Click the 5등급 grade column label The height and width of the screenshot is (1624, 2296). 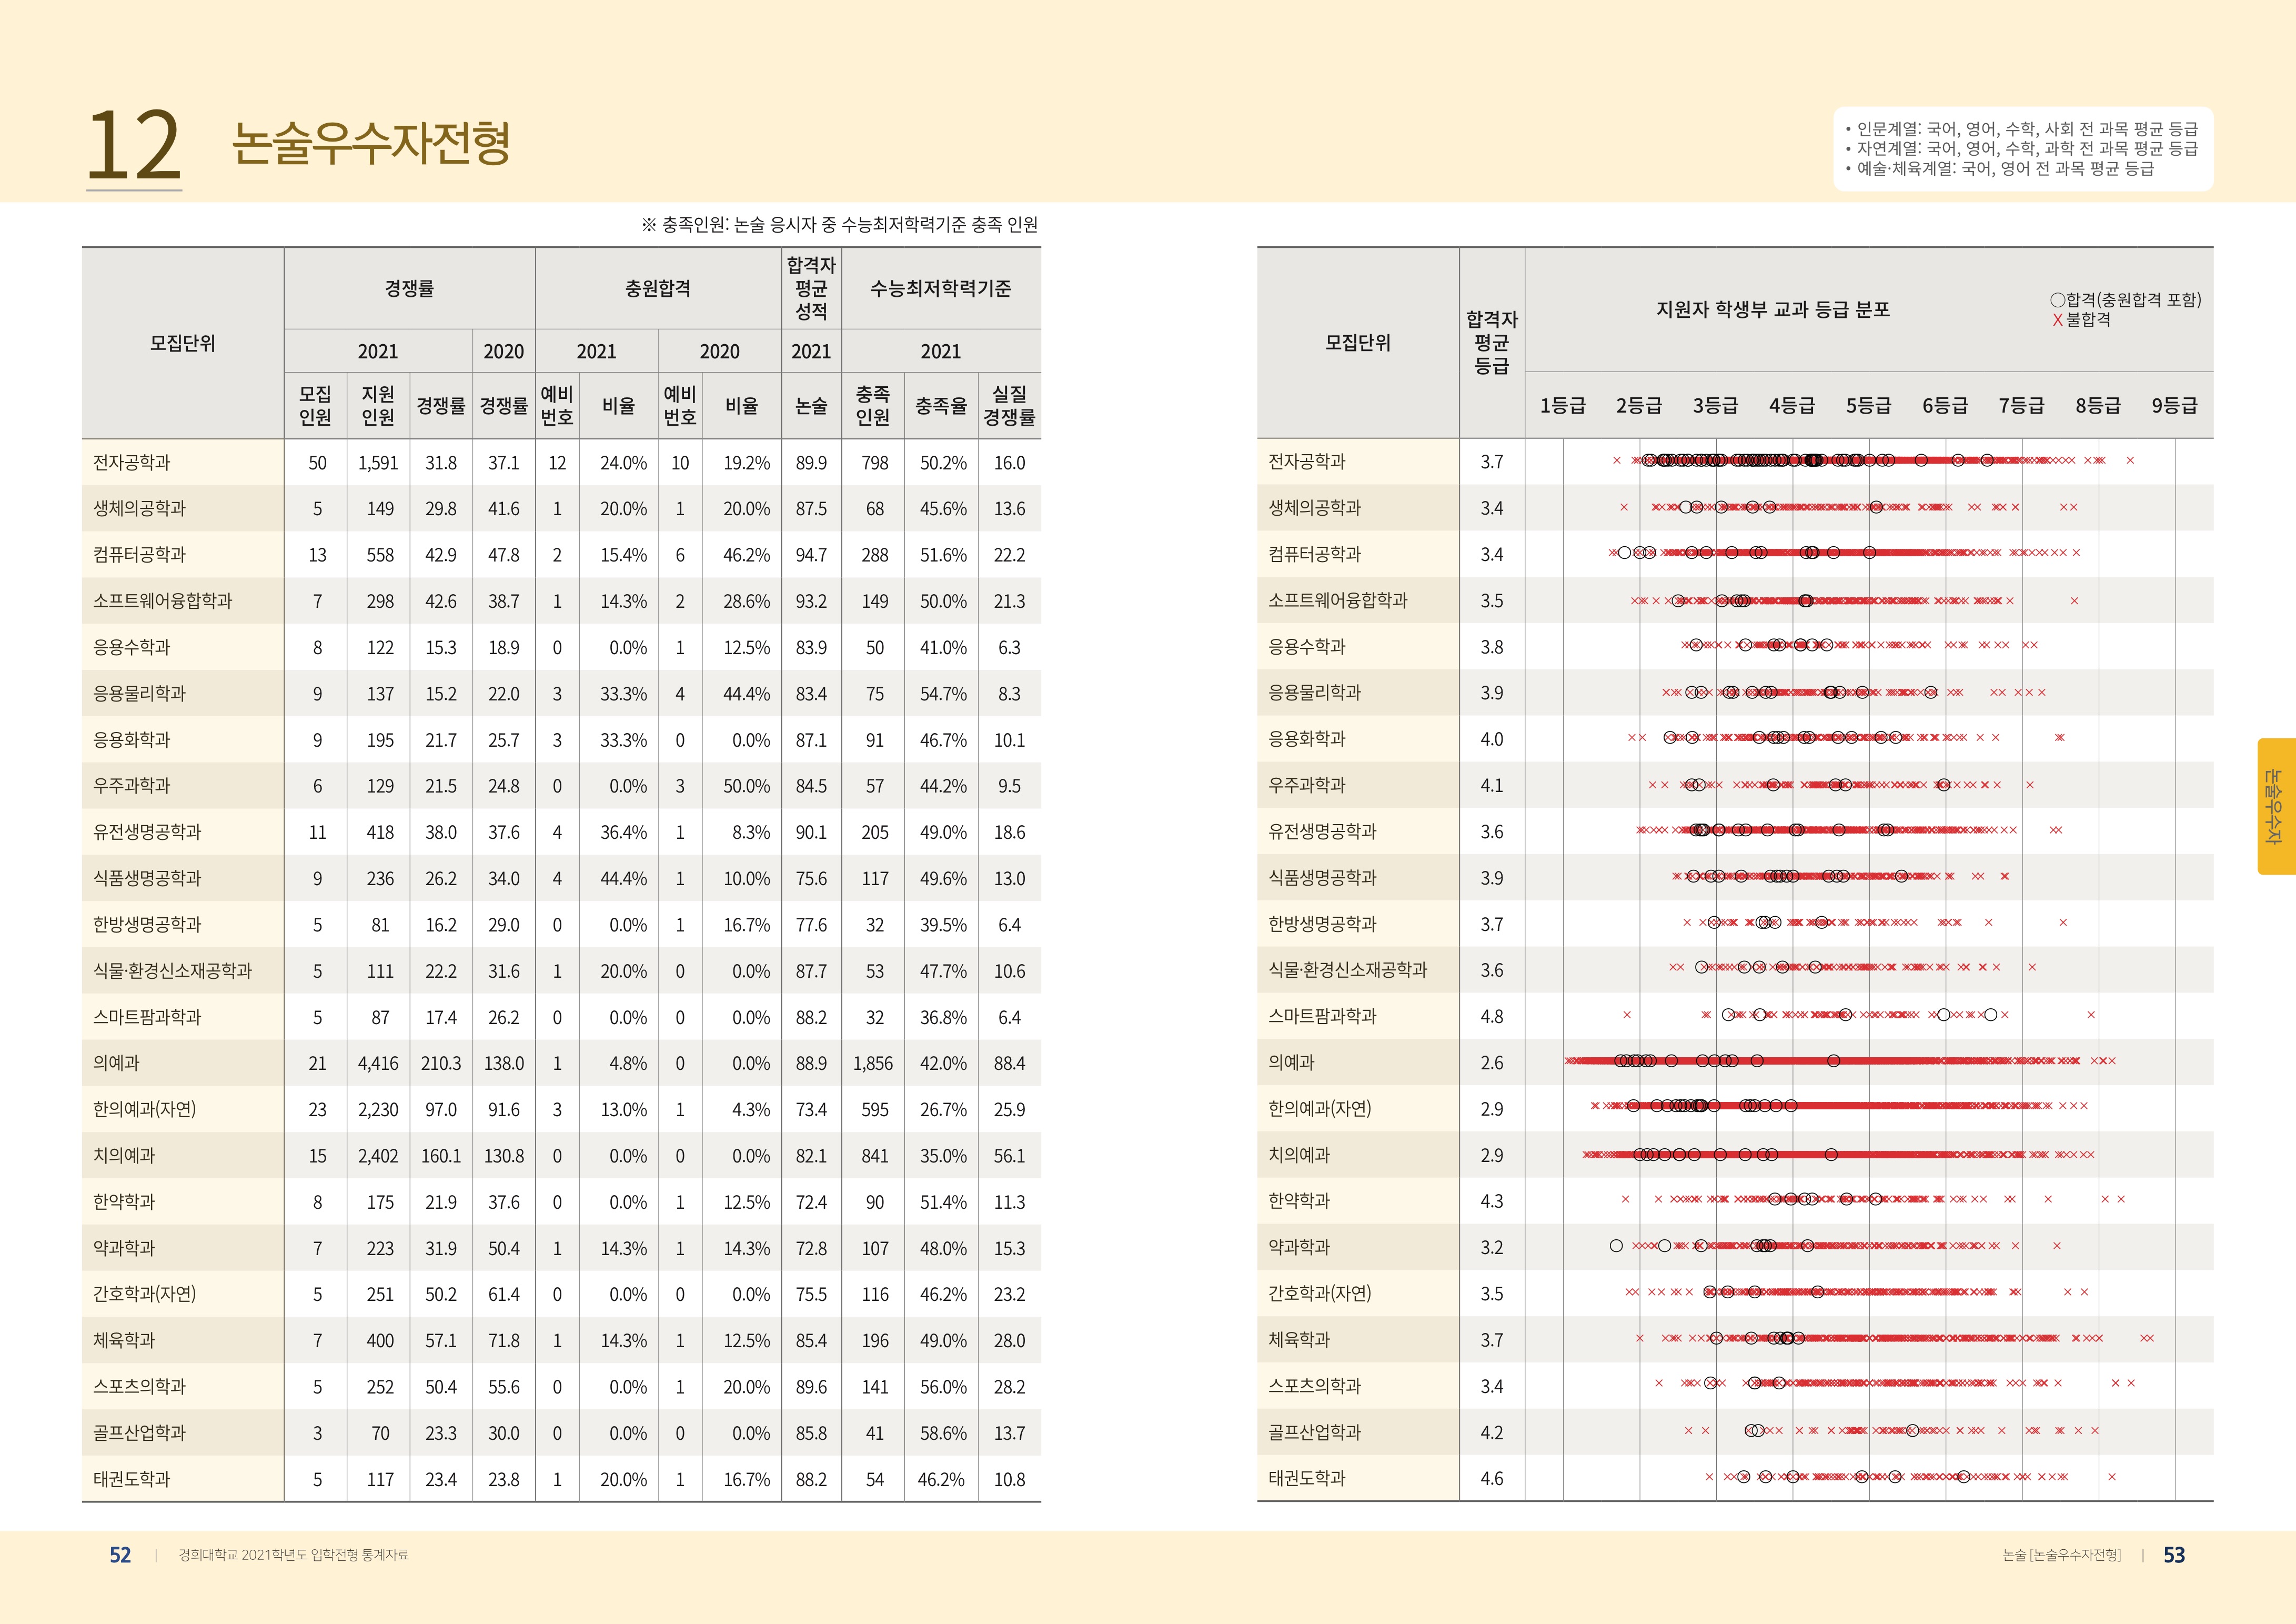click(1868, 405)
